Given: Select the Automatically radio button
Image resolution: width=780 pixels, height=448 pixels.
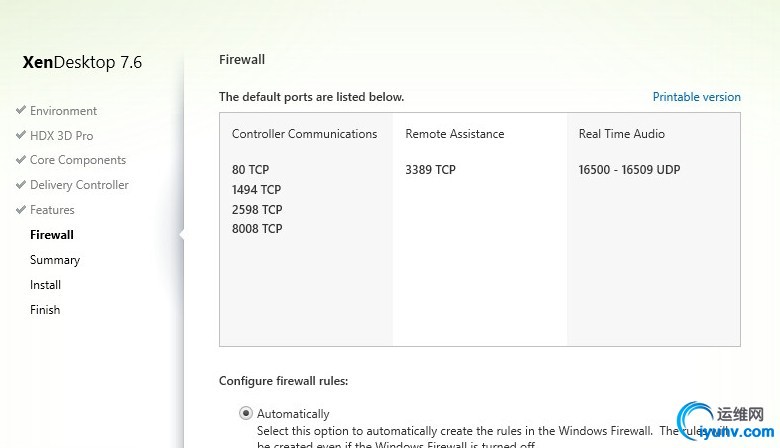Looking at the screenshot, I should 246,413.
